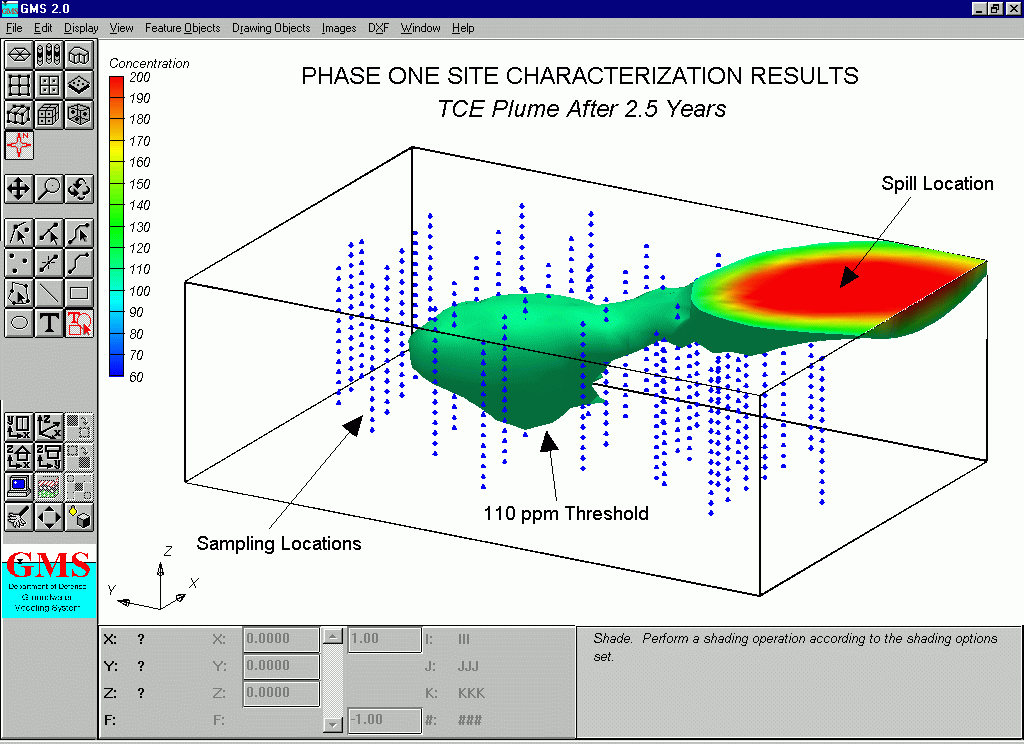1024x744 pixels.
Task: Open the Display menu
Action: [81, 28]
